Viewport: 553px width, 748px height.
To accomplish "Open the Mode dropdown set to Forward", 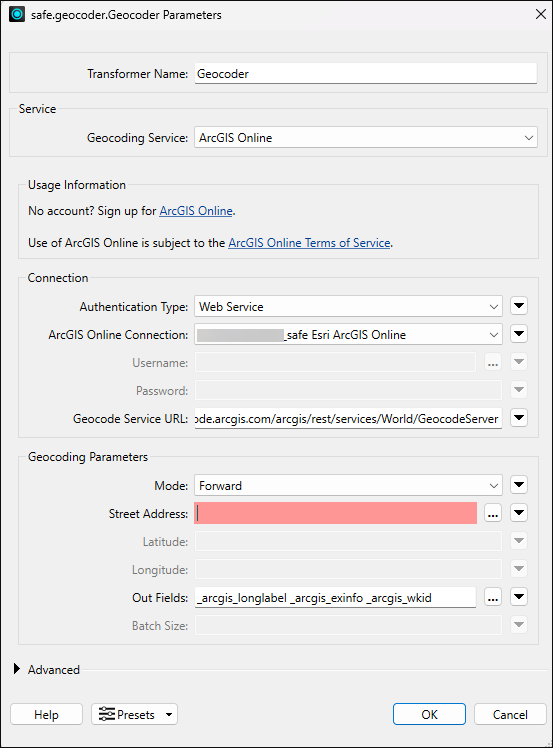I will coord(348,485).
